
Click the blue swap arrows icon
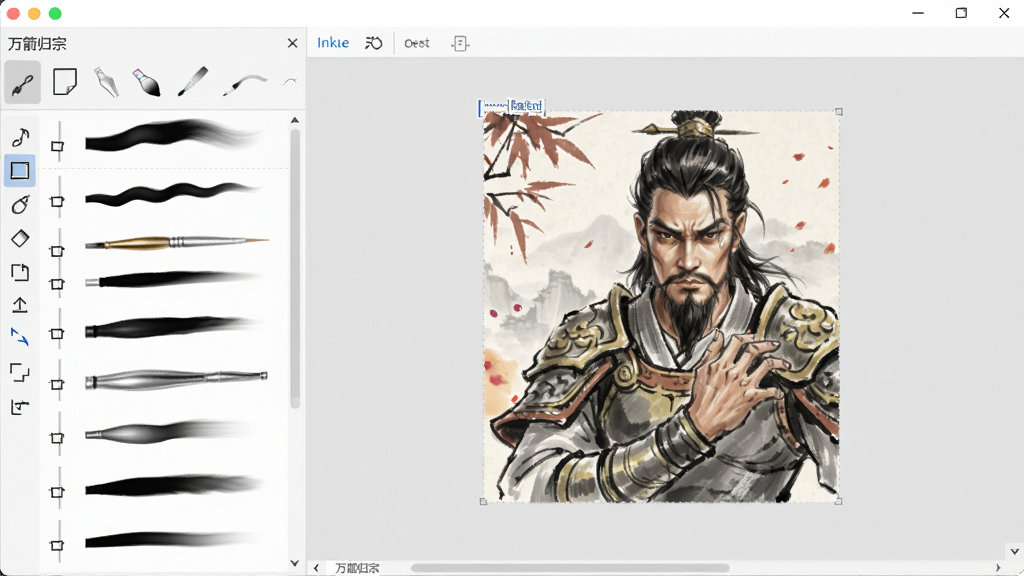(20, 338)
